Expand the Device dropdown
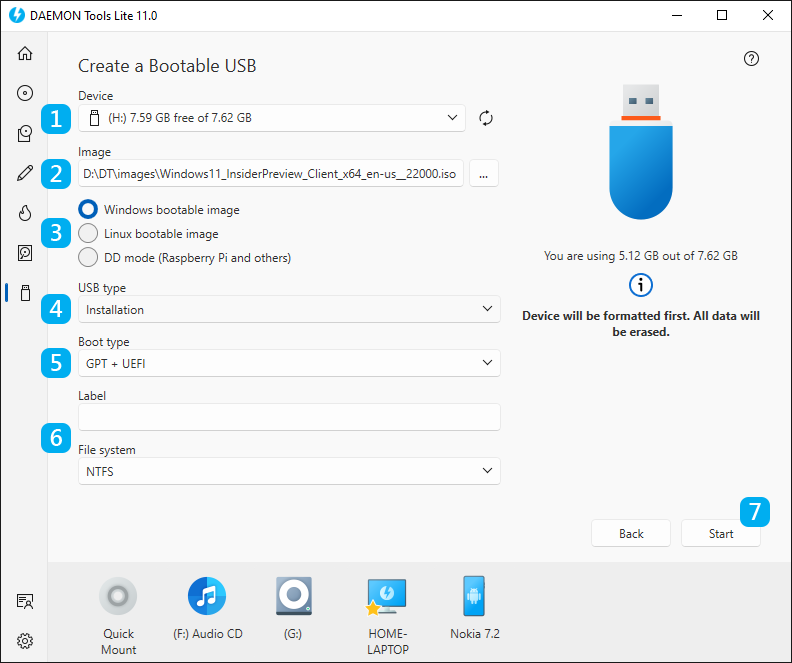This screenshot has height=663, width=792. (x=272, y=118)
